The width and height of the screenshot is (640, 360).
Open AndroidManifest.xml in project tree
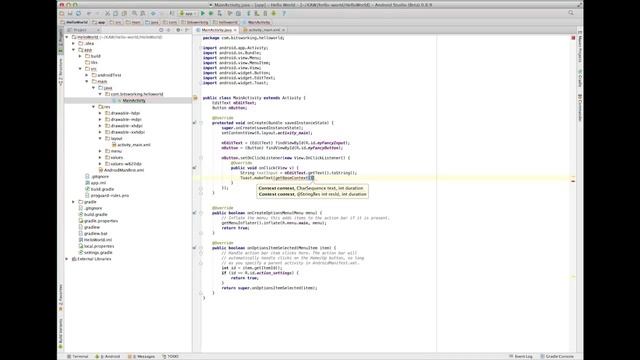124,170
